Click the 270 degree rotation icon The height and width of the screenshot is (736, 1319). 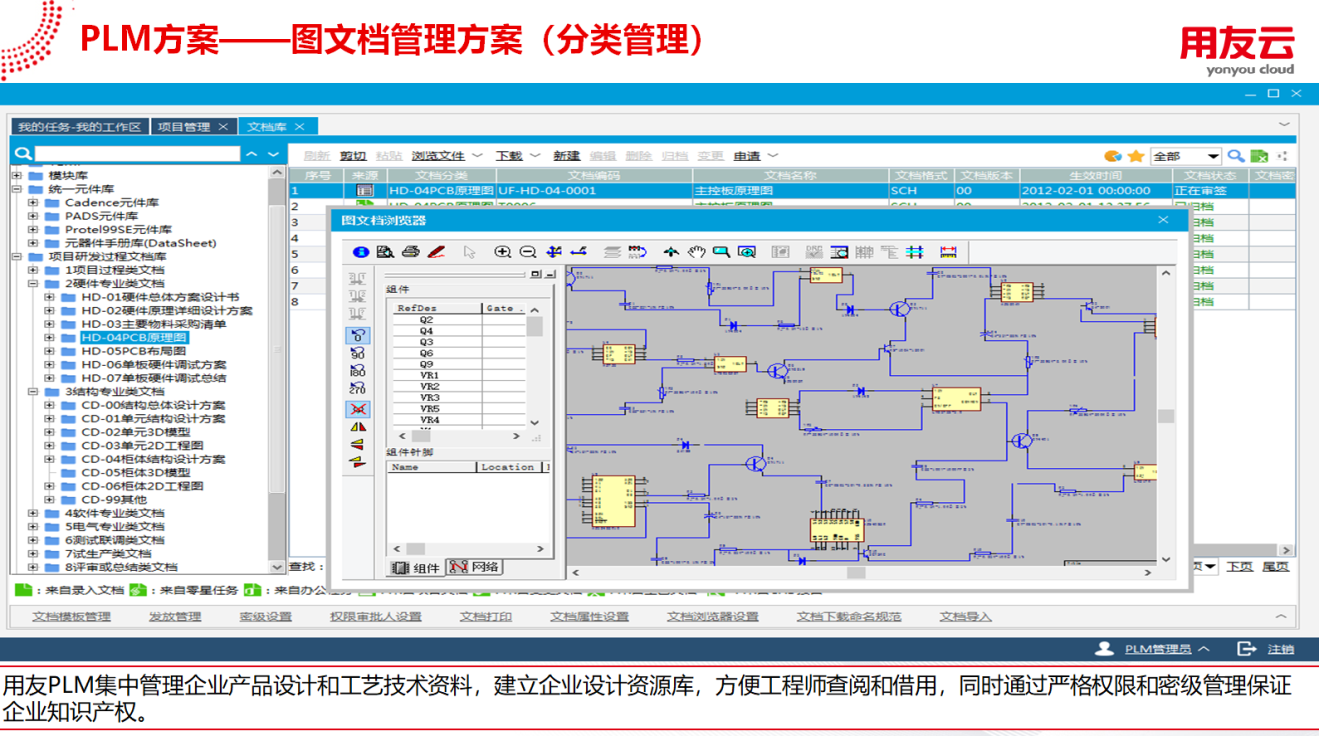[x=357, y=388]
